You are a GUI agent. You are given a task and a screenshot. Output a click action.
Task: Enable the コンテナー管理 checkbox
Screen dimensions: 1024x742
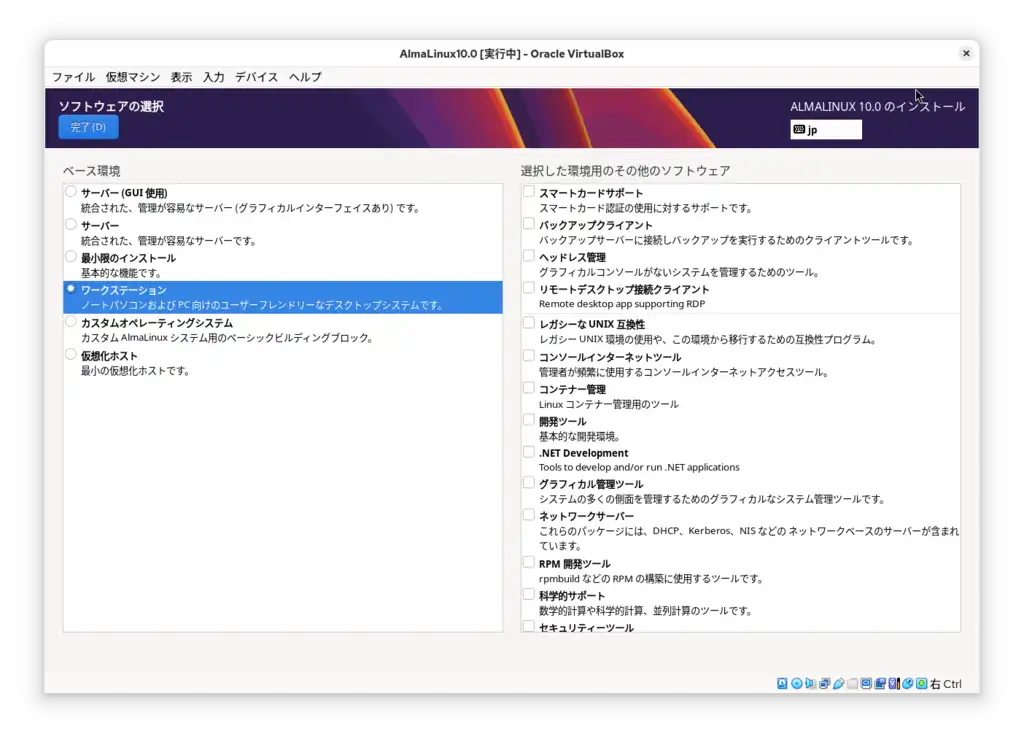[527, 389]
